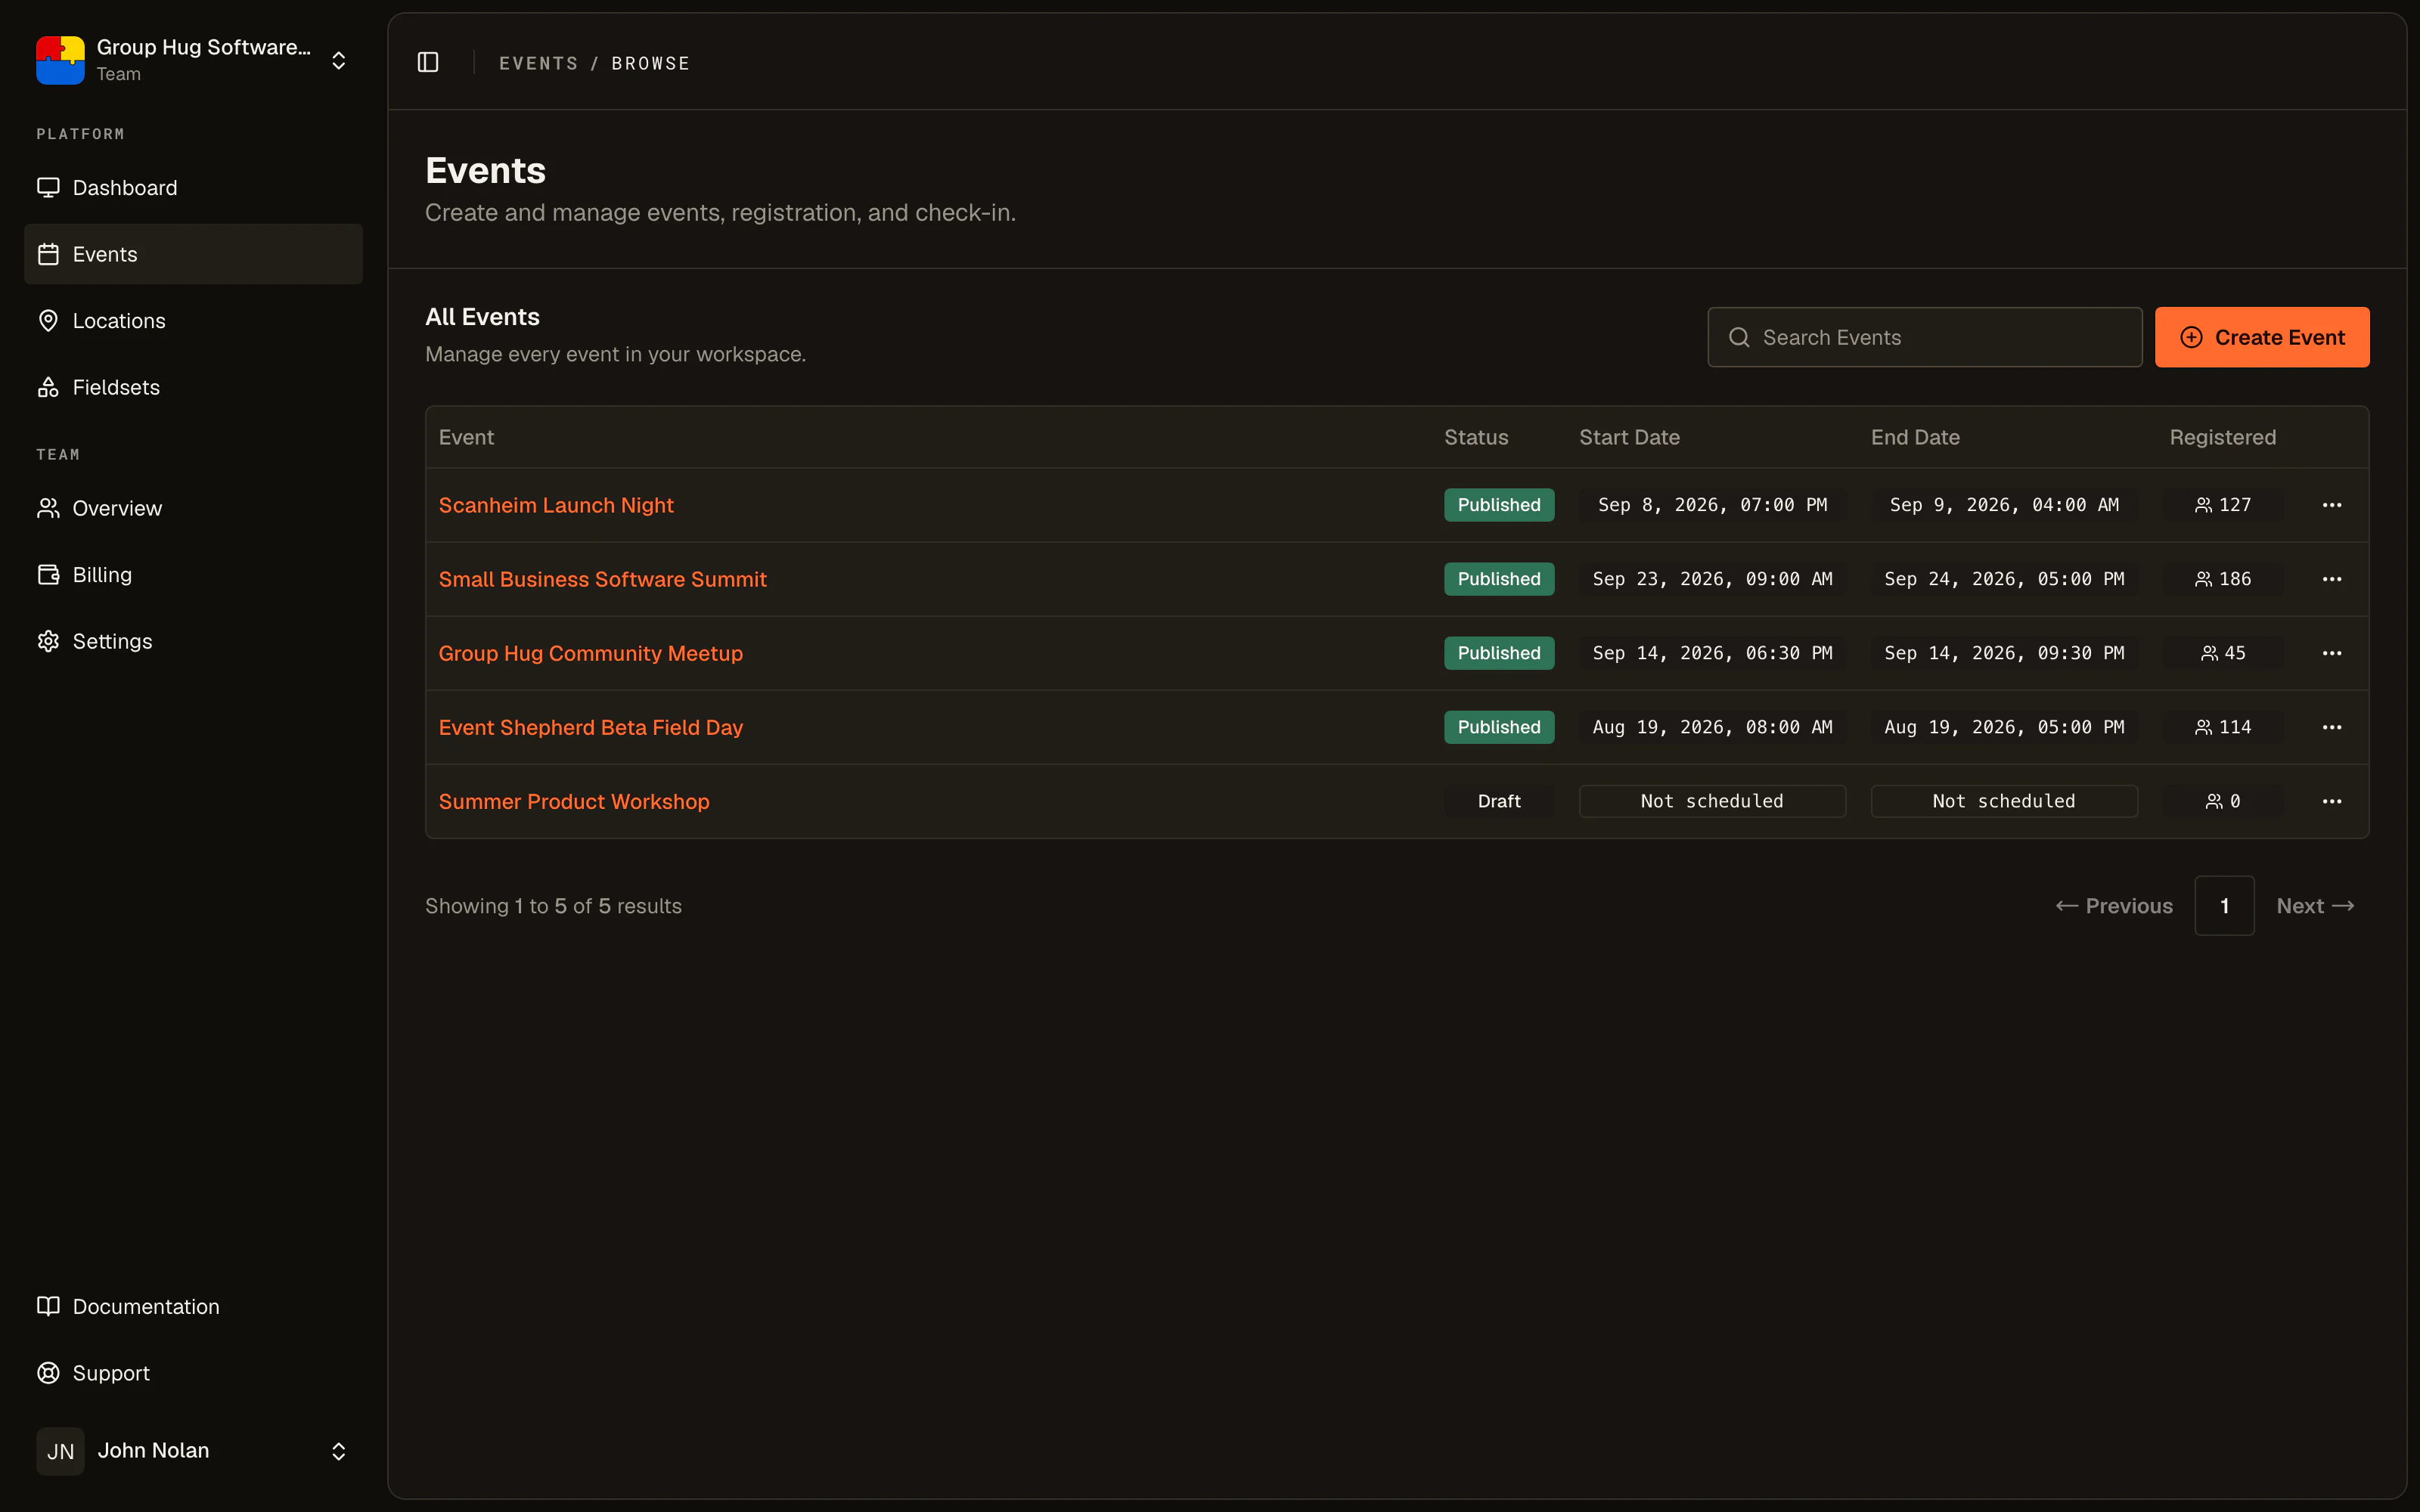
Task: Open actions menu for Event Shepherd Beta Field Day
Action: tap(2332, 727)
